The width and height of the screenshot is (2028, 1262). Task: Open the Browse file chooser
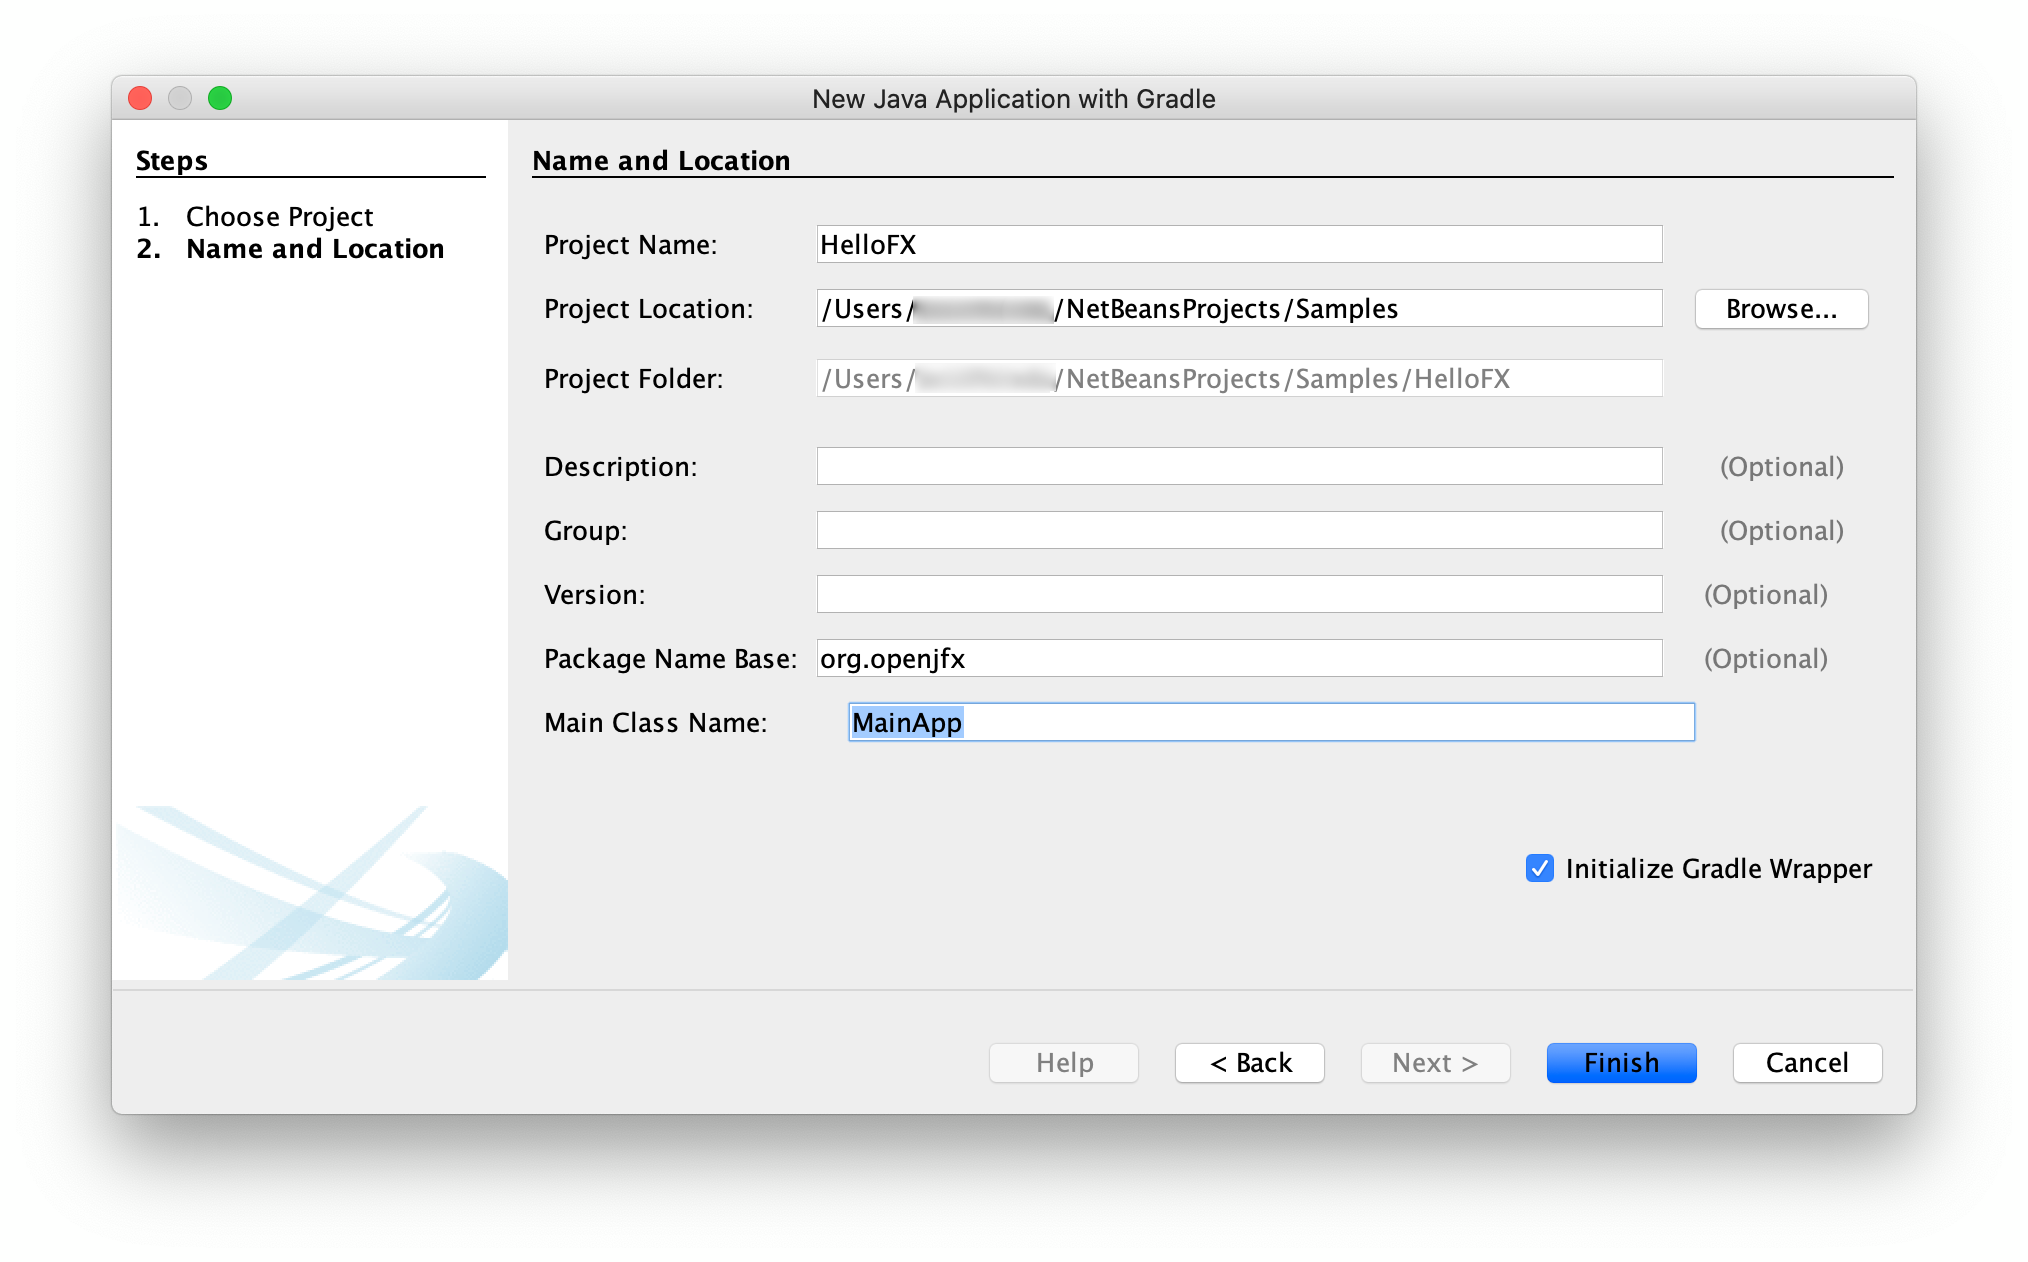(x=1780, y=309)
